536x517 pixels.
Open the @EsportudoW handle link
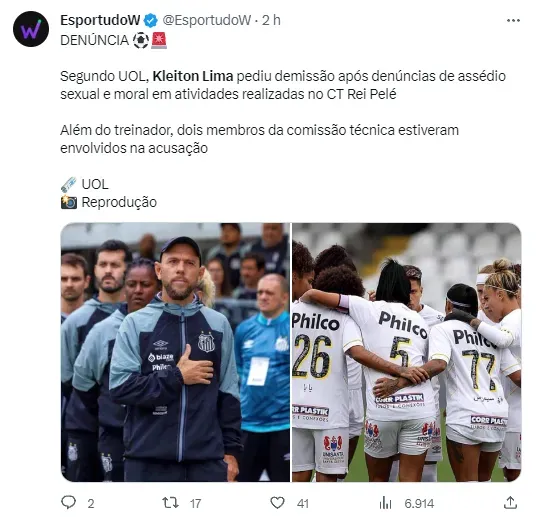pos(206,21)
